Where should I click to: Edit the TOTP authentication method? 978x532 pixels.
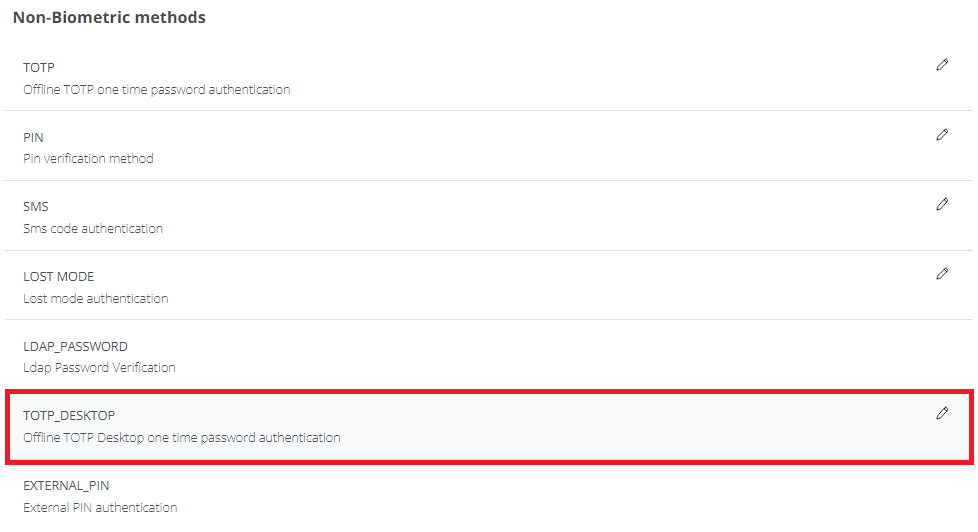(x=942, y=65)
